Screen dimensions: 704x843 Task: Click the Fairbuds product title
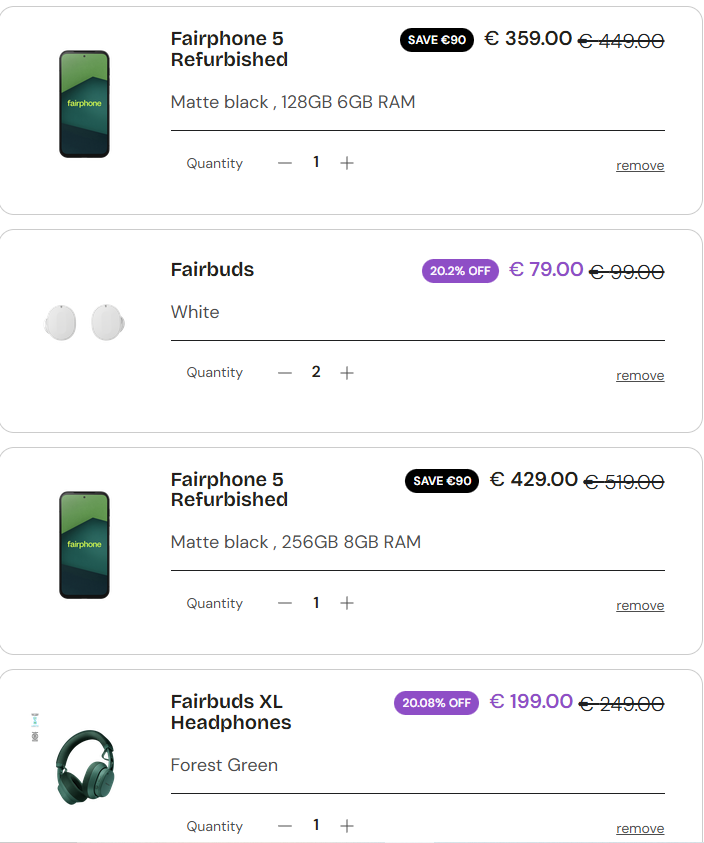point(212,270)
